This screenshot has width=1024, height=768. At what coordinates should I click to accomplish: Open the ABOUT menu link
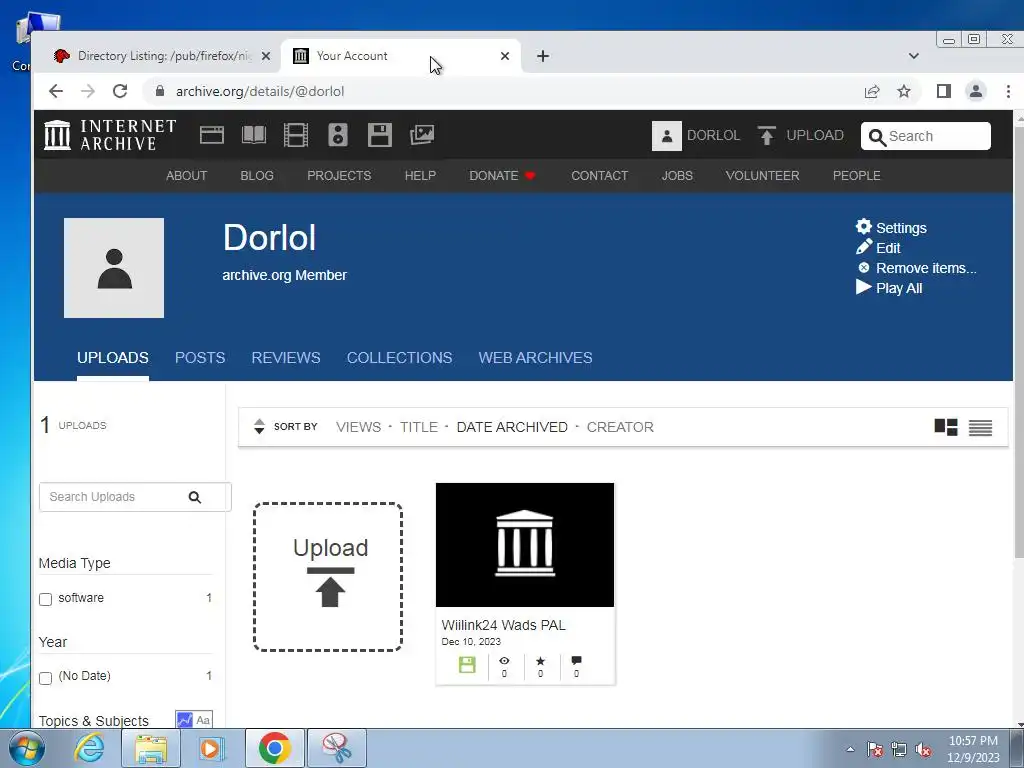coord(187,176)
